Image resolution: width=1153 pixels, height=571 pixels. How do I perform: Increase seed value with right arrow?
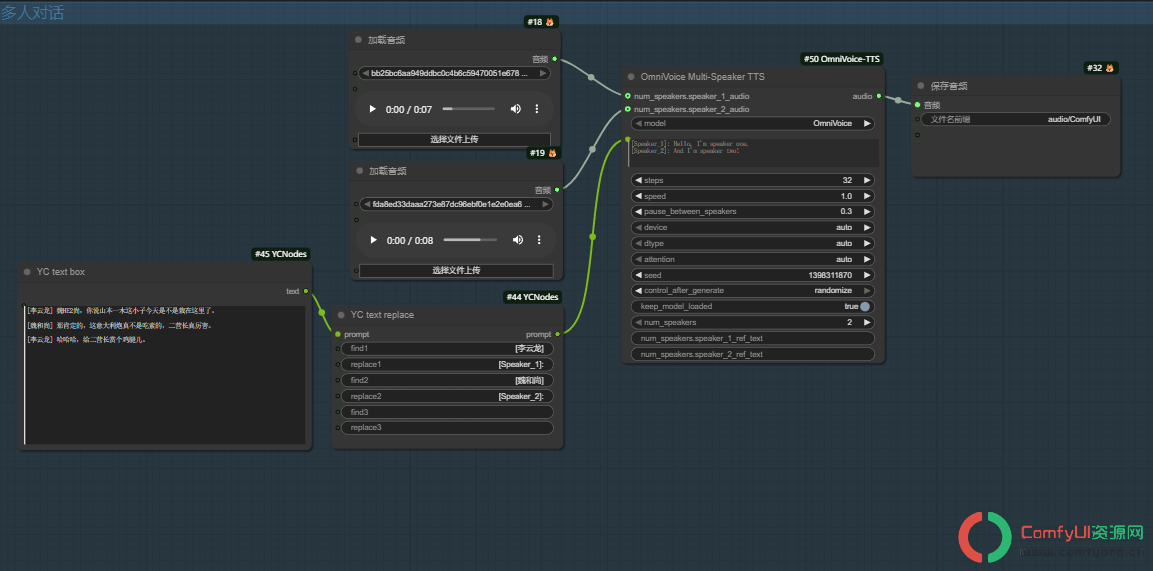pos(868,275)
